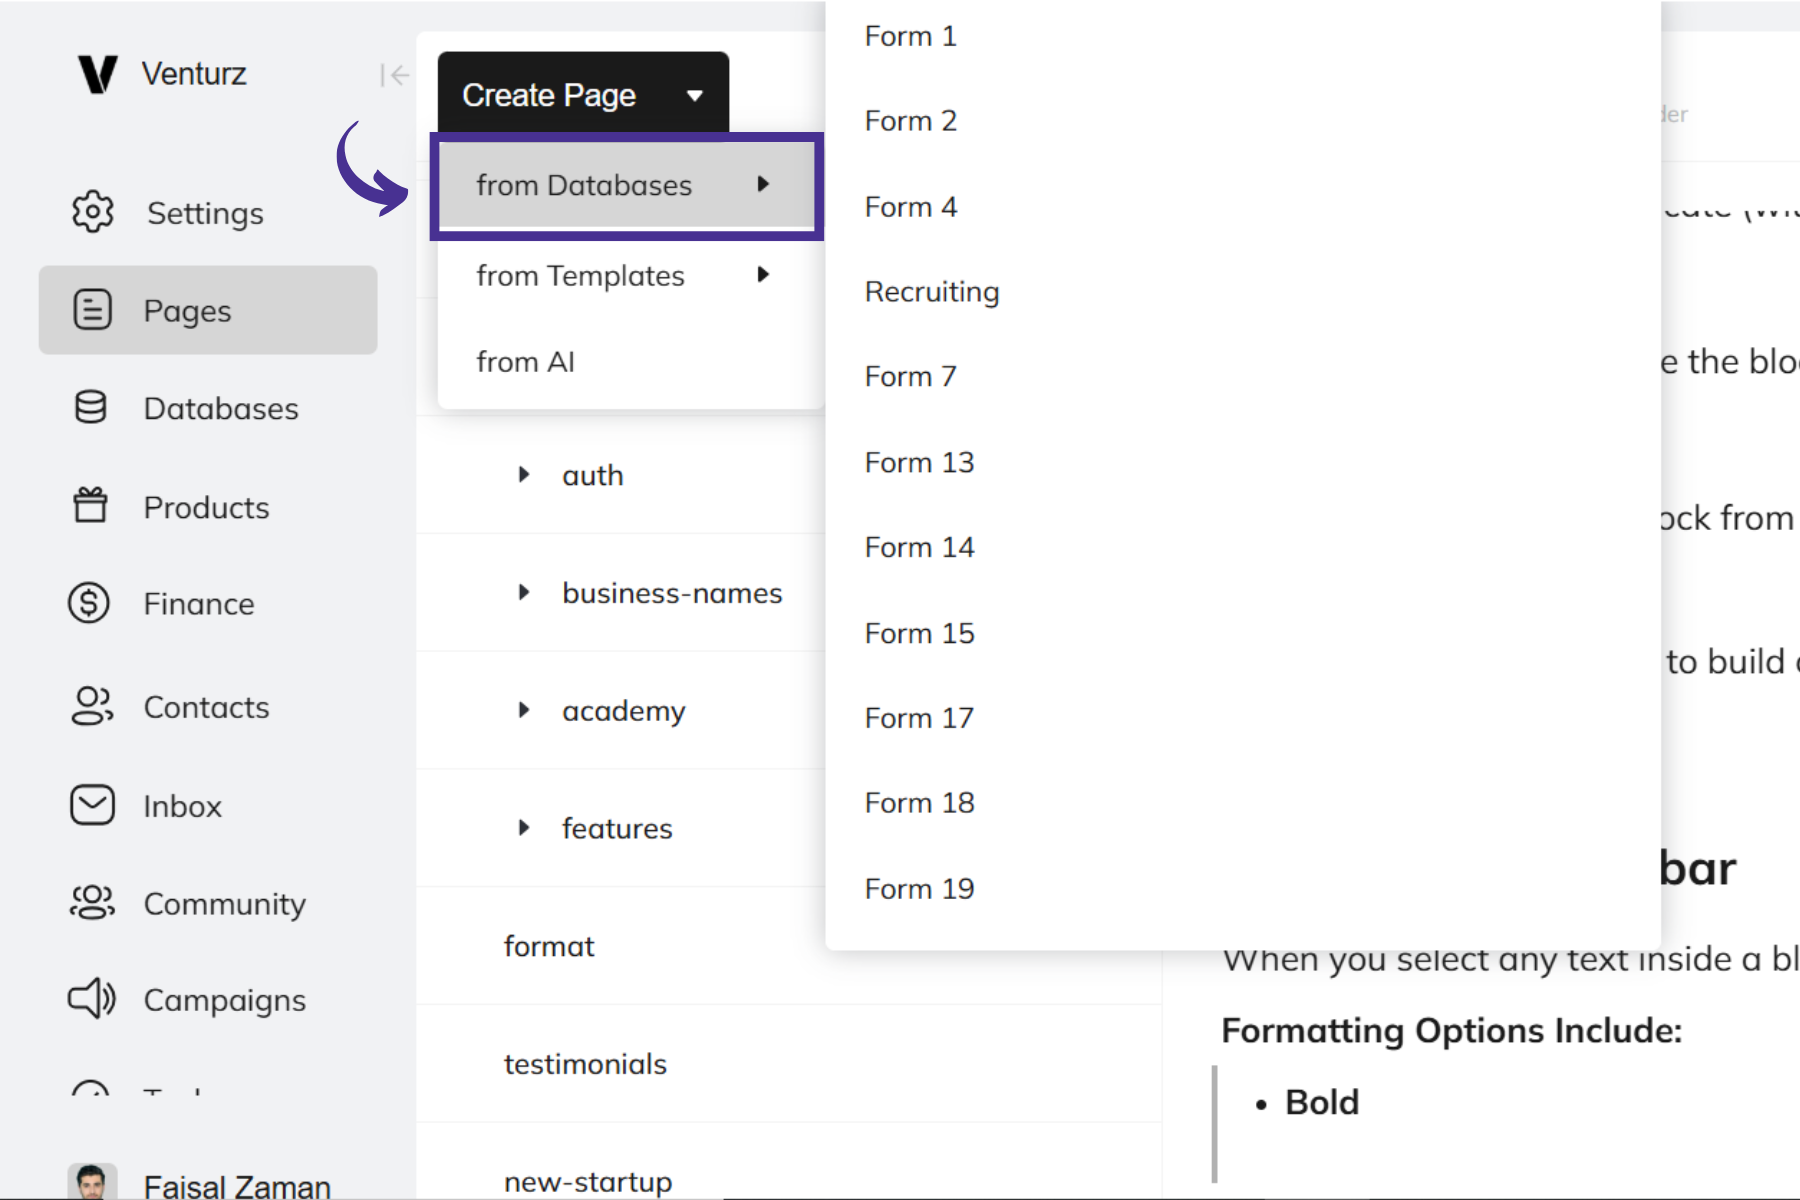The width and height of the screenshot is (1800, 1200).
Task: Open Settings via the gear icon
Action: [93, 212]
